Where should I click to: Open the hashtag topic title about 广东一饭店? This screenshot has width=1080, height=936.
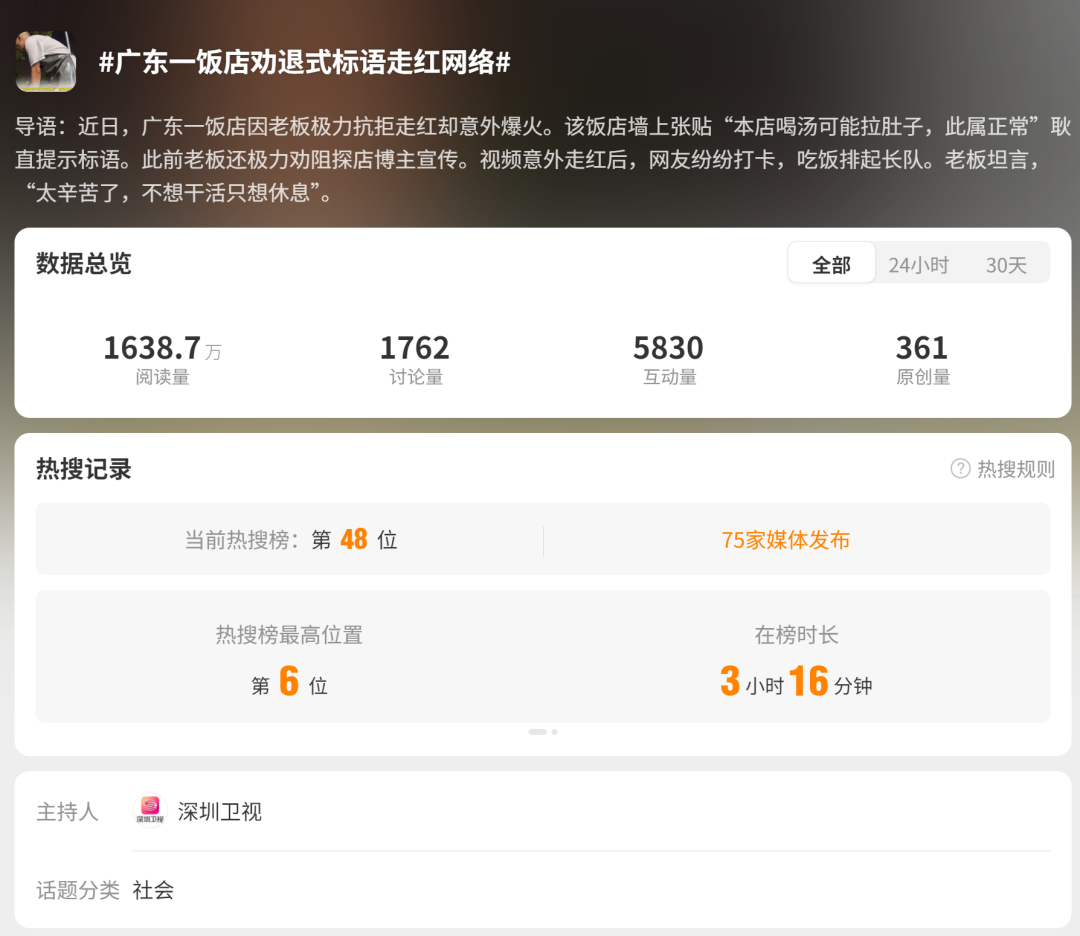coord(305,63)
